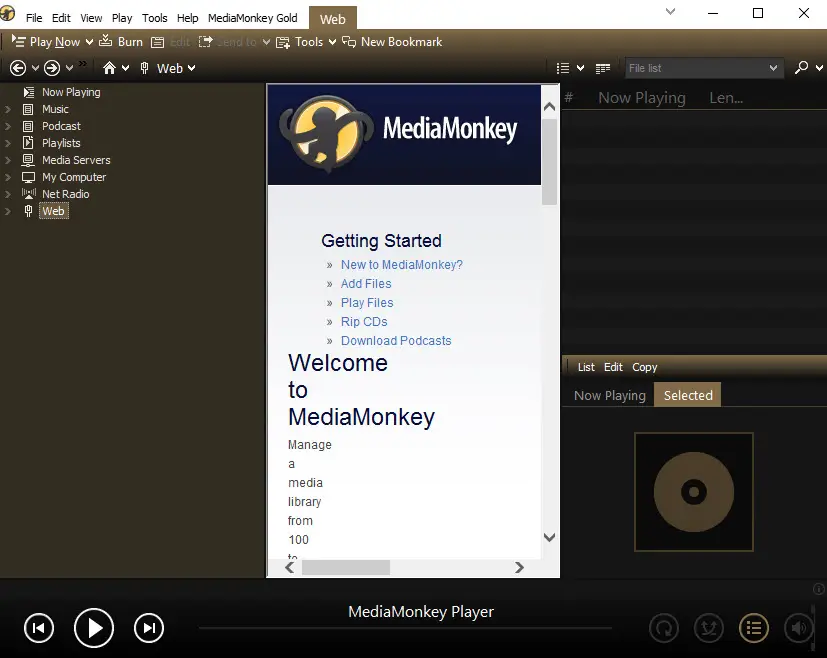This screenshot has width=827, height=658.
Task: Open the Home dropdown arrow
Action: tap(126, 68)
